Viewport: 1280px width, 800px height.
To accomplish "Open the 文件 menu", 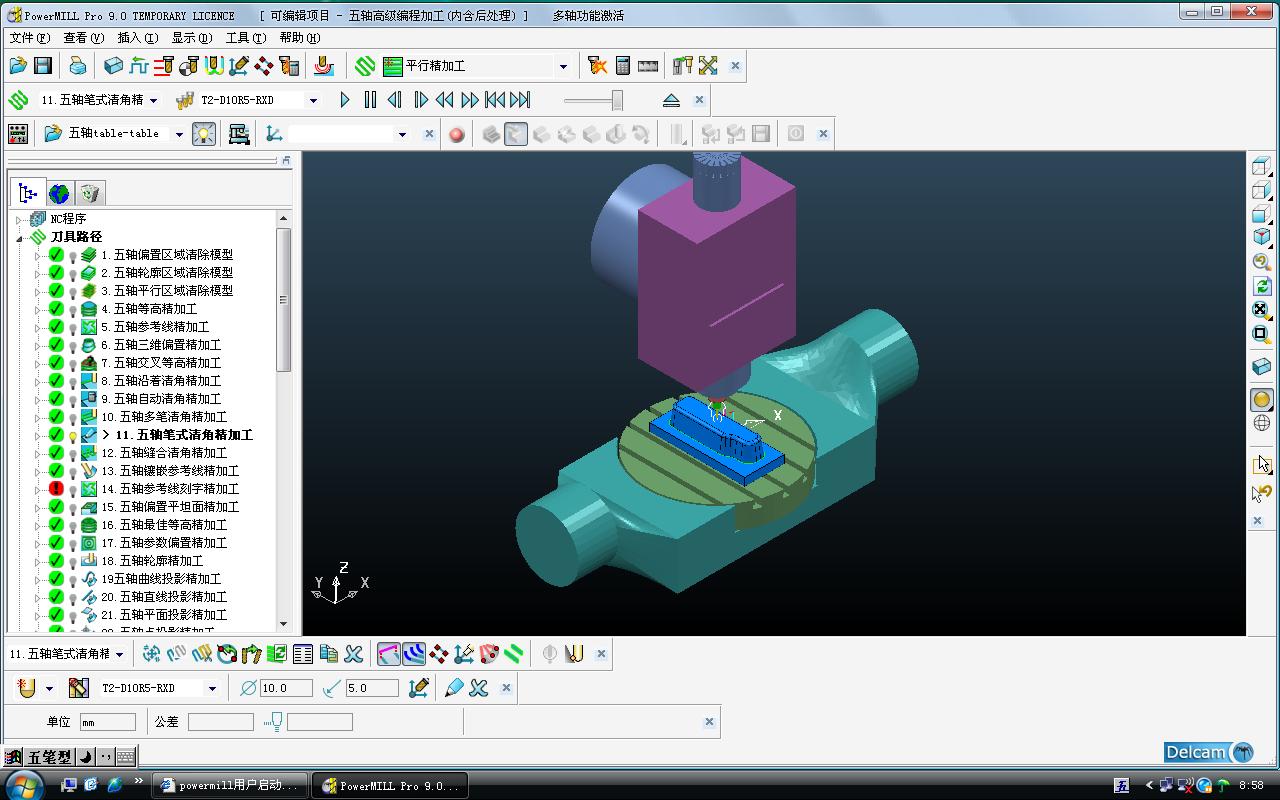I will [x=29, y=38].
